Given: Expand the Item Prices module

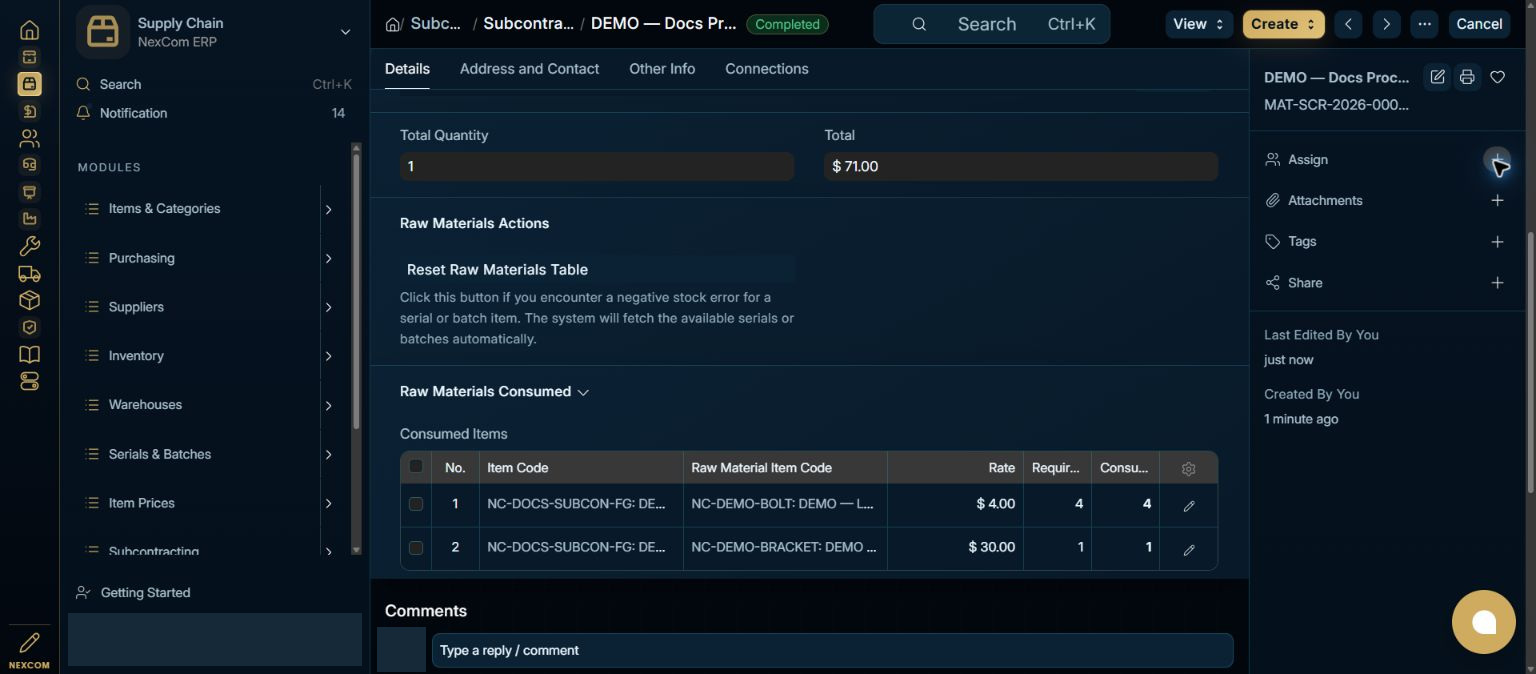Looking at the screenshot, I should tap(328, 503).
